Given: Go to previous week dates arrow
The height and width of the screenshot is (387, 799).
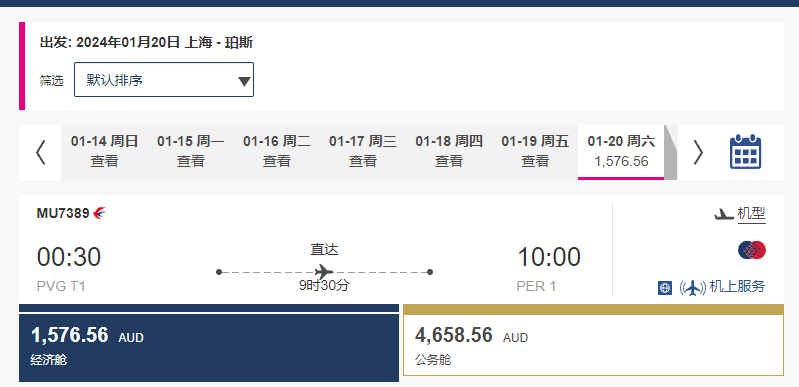Looking at the screenshot, I should [x=40, y=152].
